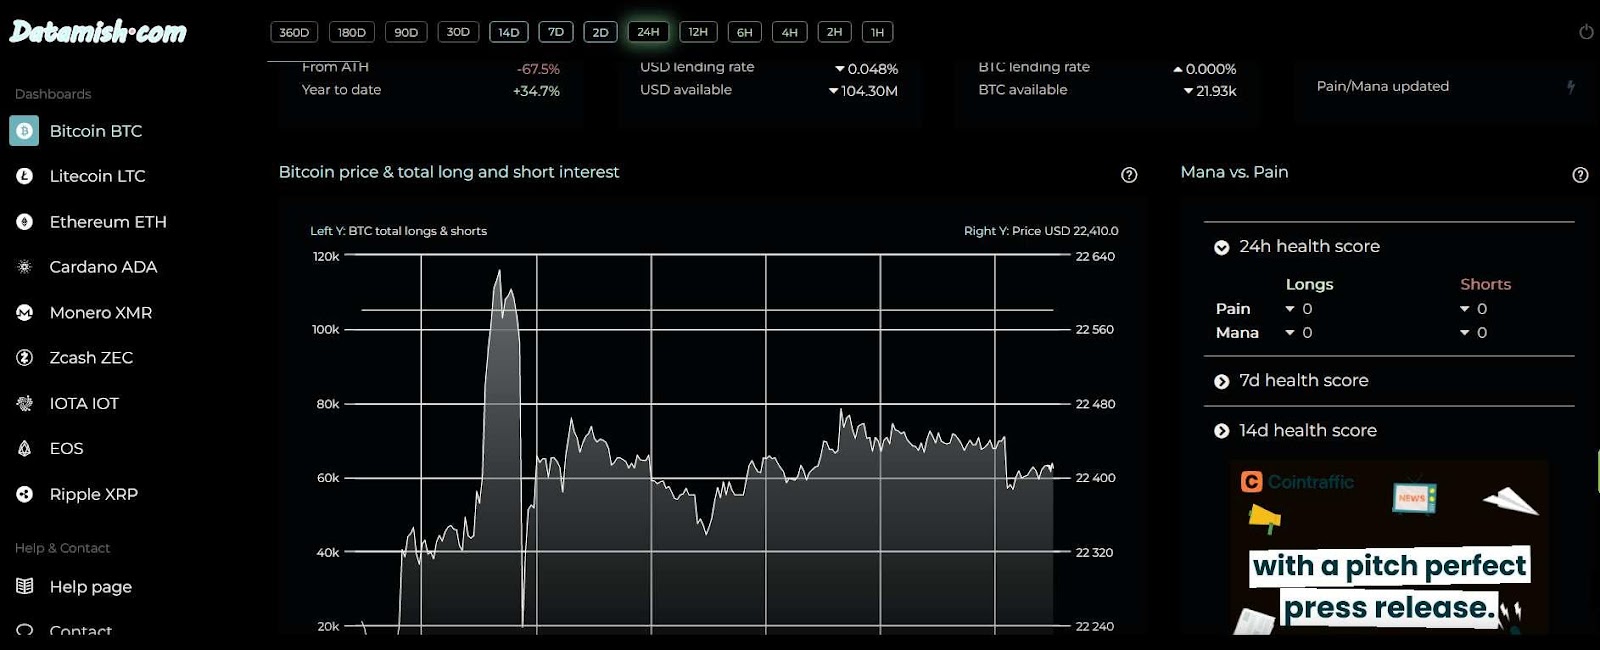This screenshot has width=1600, height=650.
Task: Click the Cardano coin icon
Action: (25, 267)
